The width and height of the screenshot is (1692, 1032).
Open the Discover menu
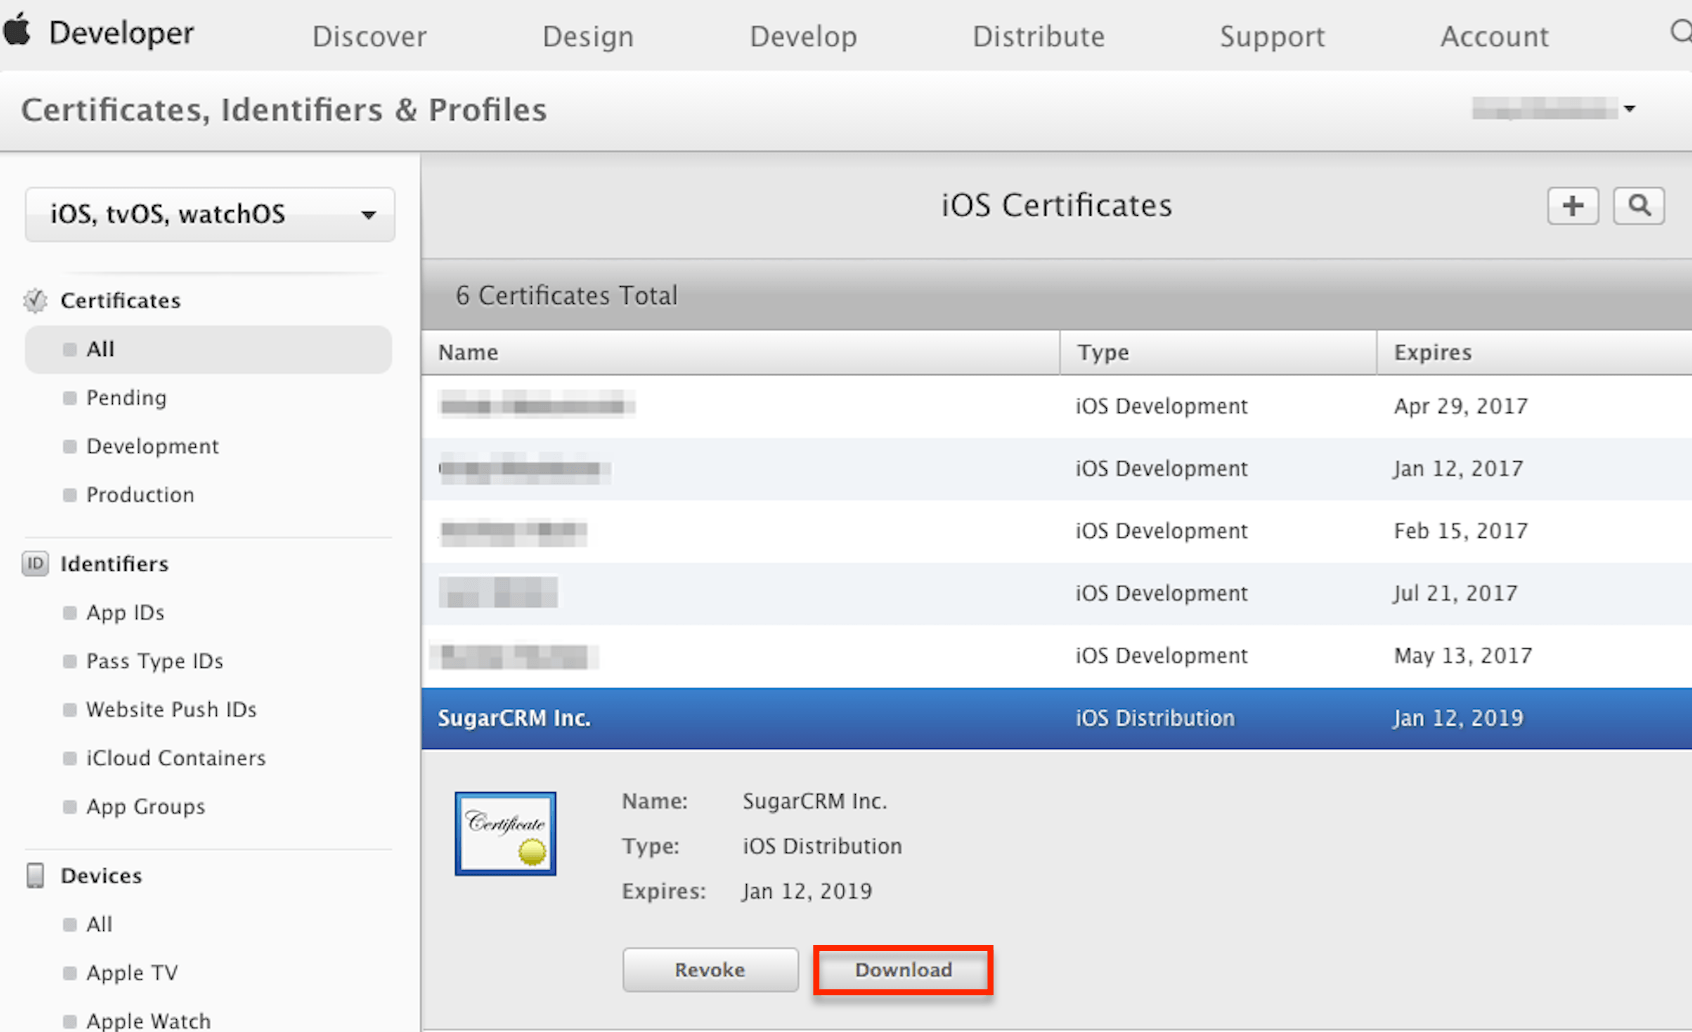[369, 36]
